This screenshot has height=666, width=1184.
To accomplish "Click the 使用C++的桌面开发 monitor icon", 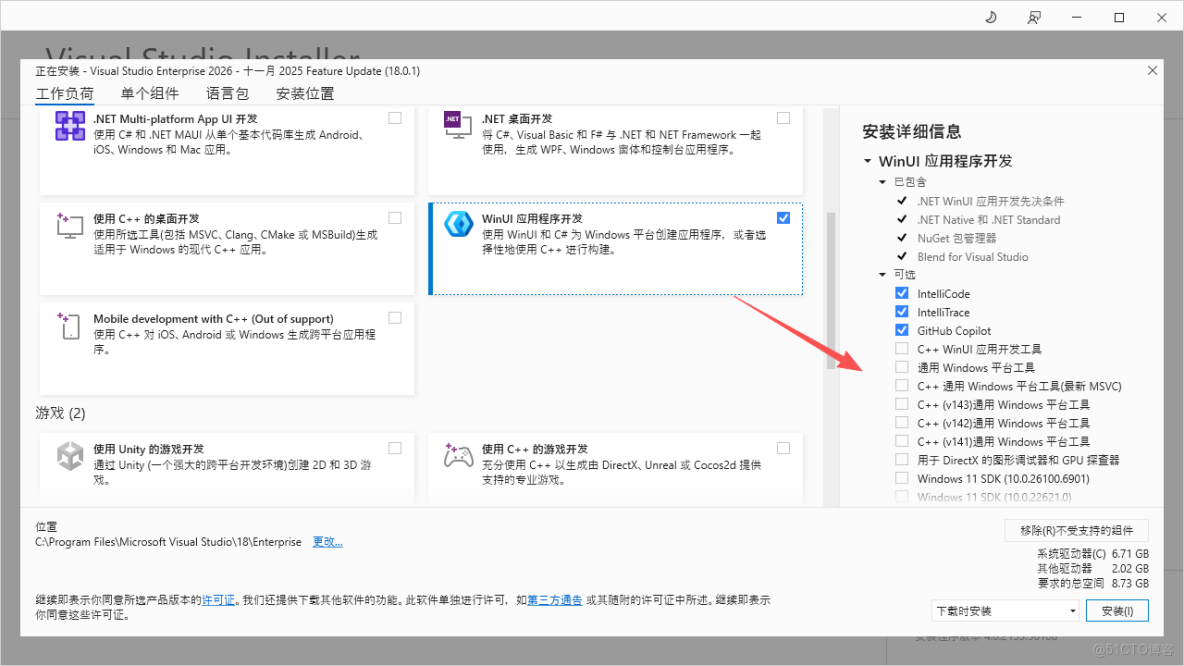I will 70,227.
